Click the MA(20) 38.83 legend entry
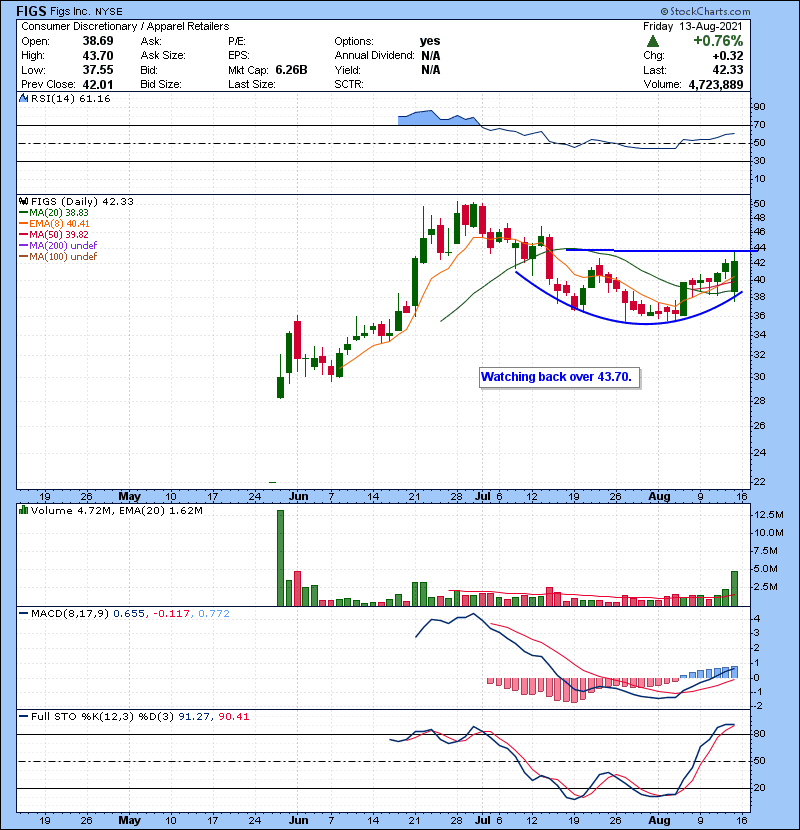800x830 pixels. pyautogui.click(x=54, y=212)
